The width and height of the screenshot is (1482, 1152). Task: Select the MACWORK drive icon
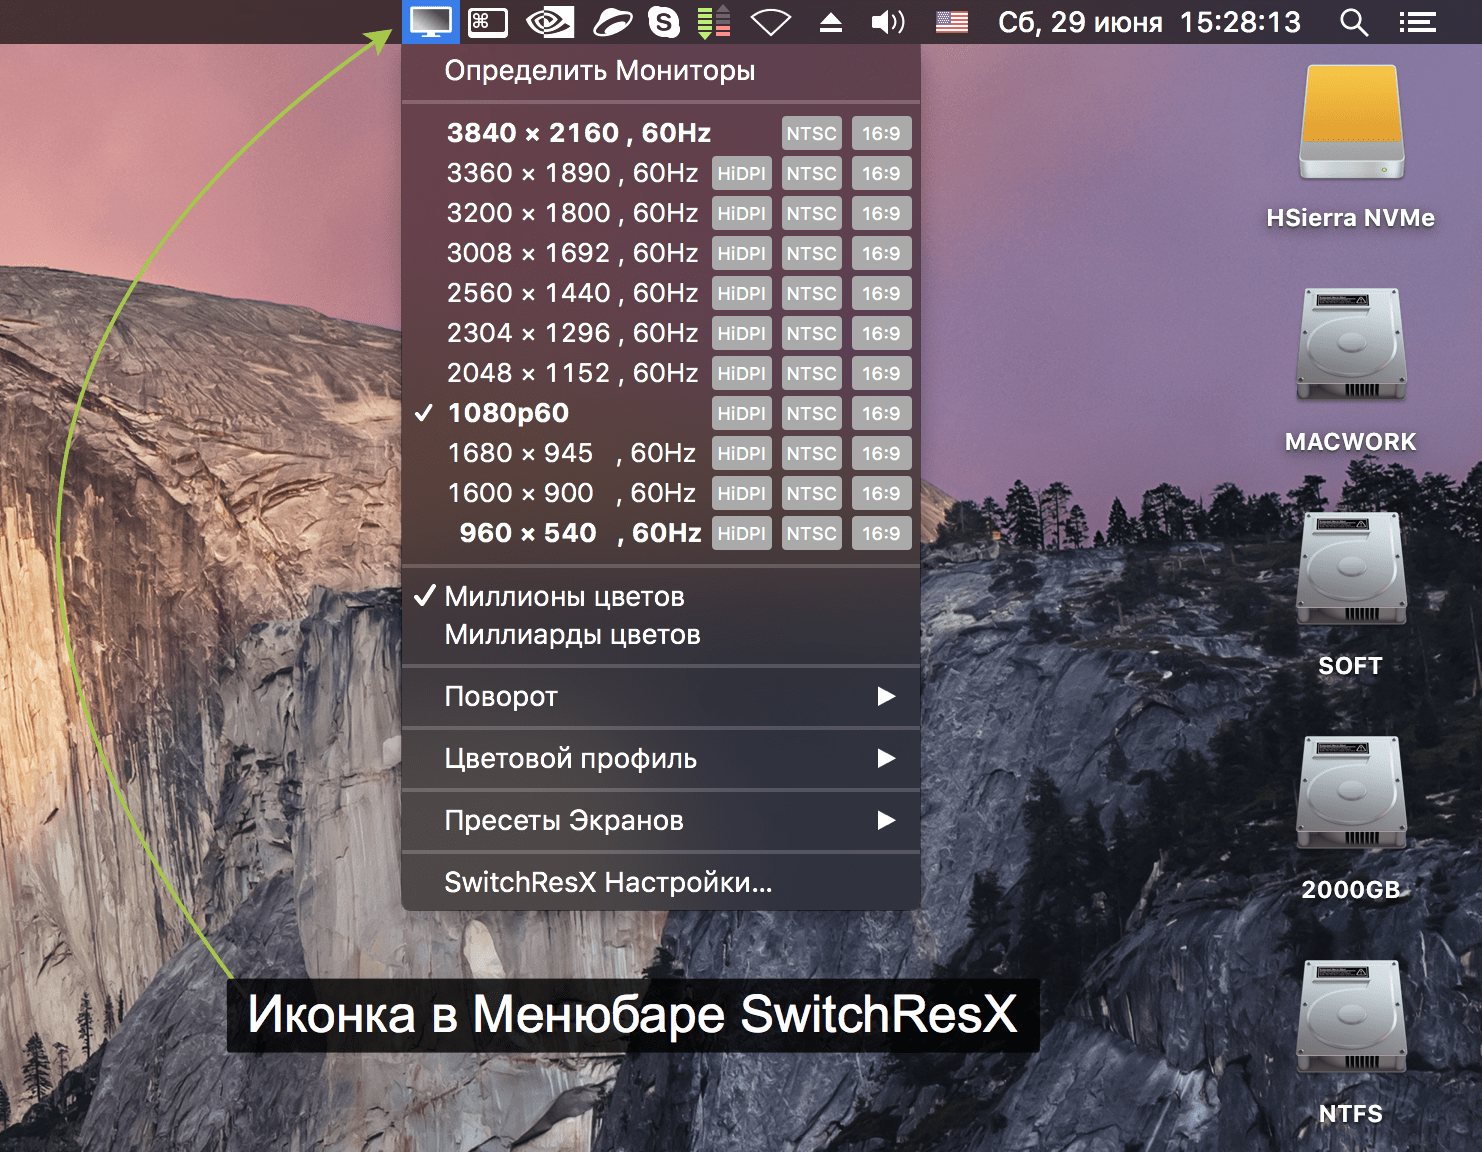[x=1351, y=344]
